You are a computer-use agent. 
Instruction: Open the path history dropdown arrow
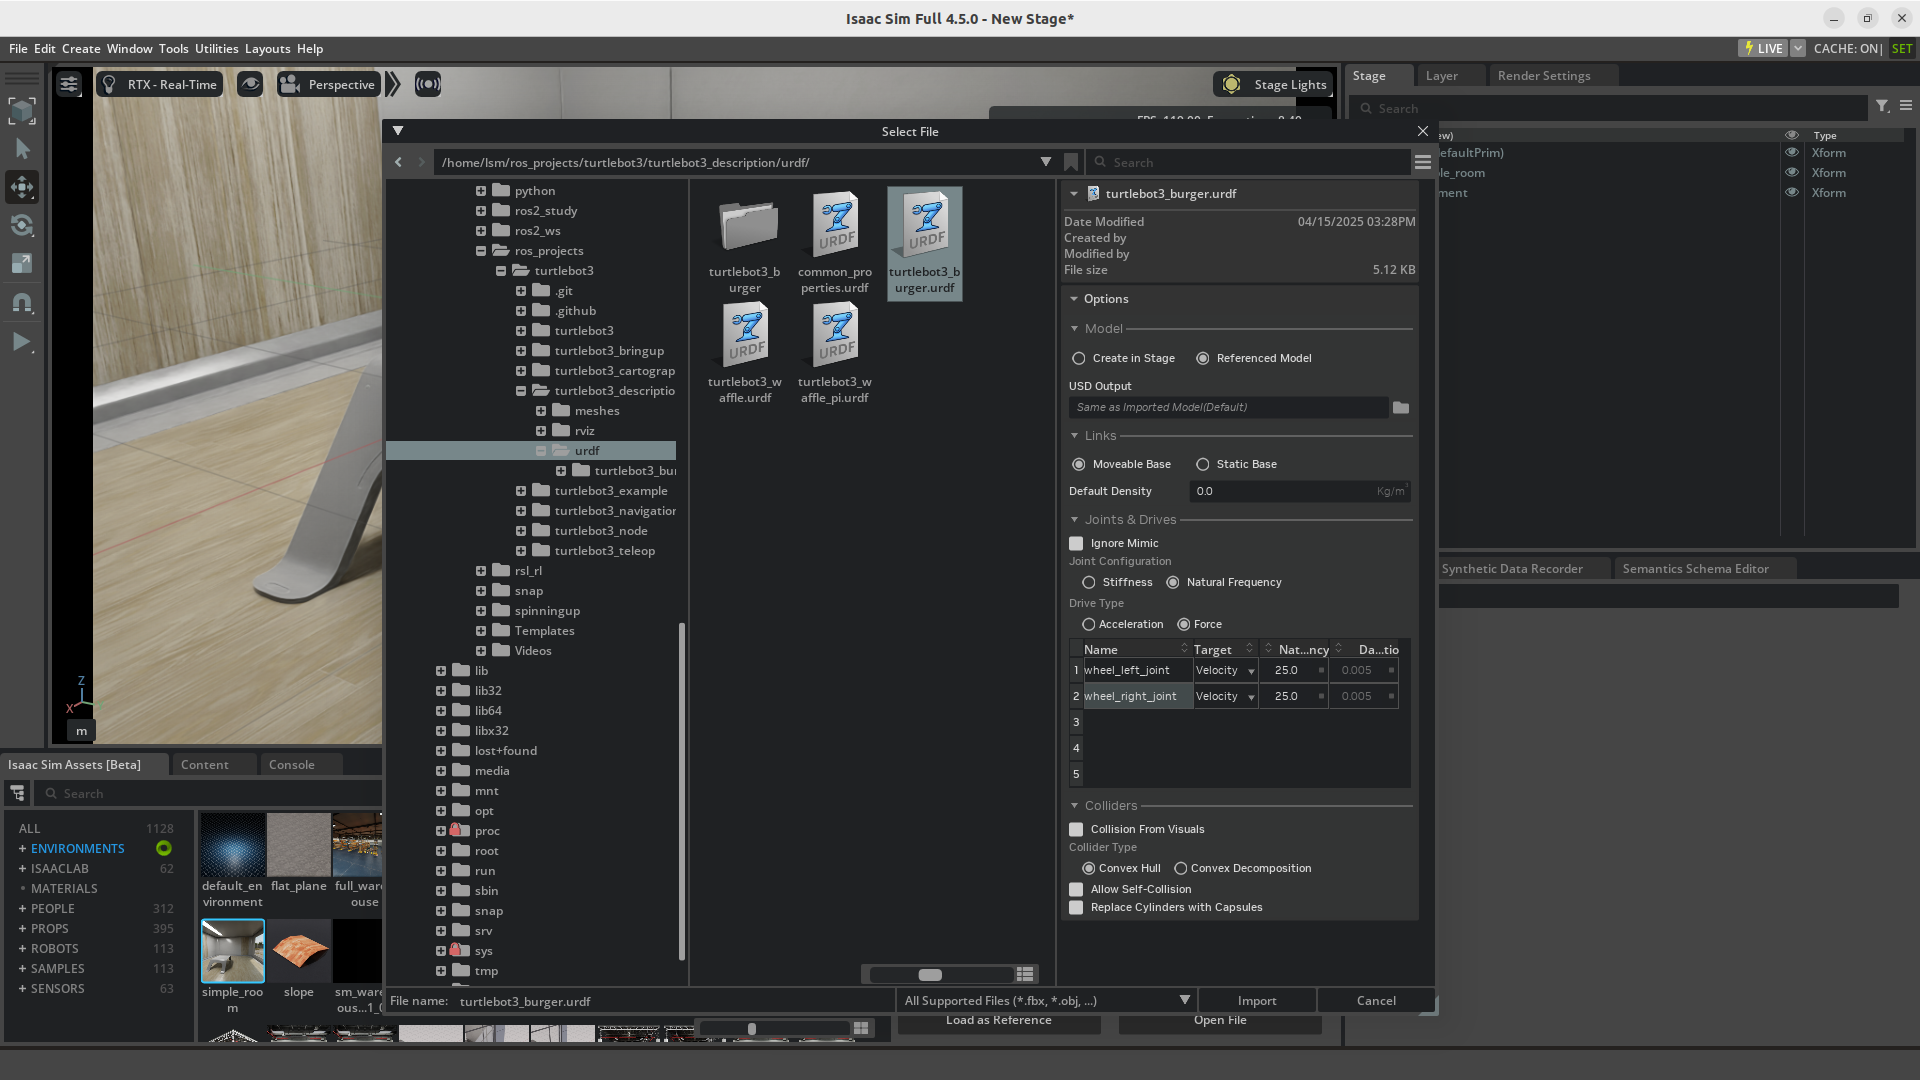coord(1046,162)
